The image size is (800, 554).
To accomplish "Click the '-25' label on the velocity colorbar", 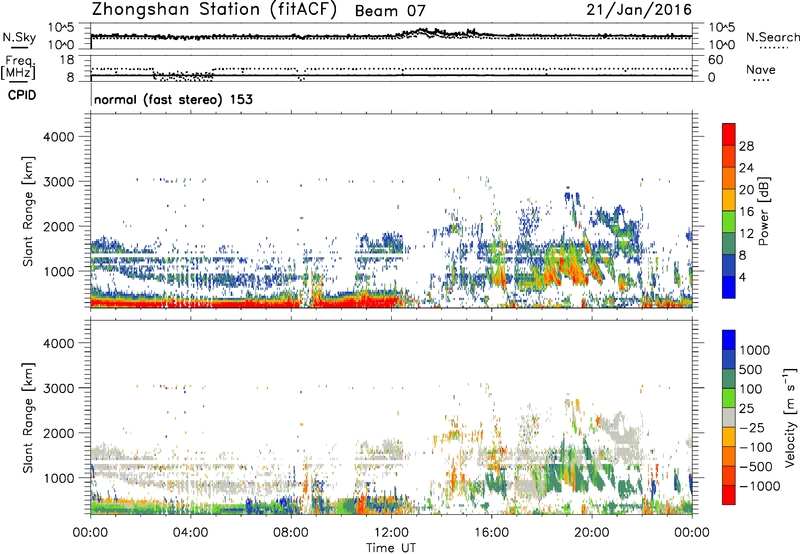I will [753, 428].
